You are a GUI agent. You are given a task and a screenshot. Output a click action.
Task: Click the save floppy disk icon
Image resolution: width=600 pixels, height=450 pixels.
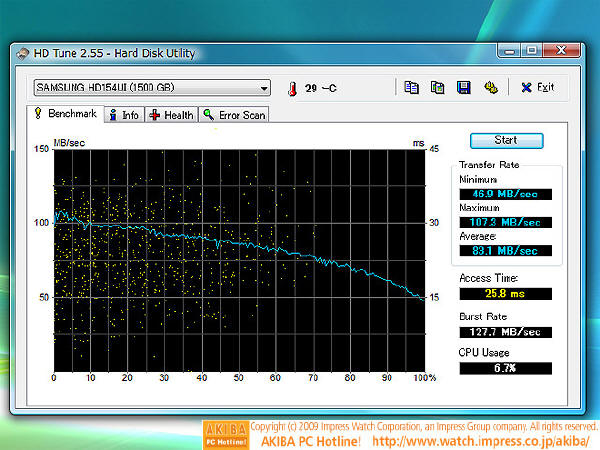[x=463, y=88]
